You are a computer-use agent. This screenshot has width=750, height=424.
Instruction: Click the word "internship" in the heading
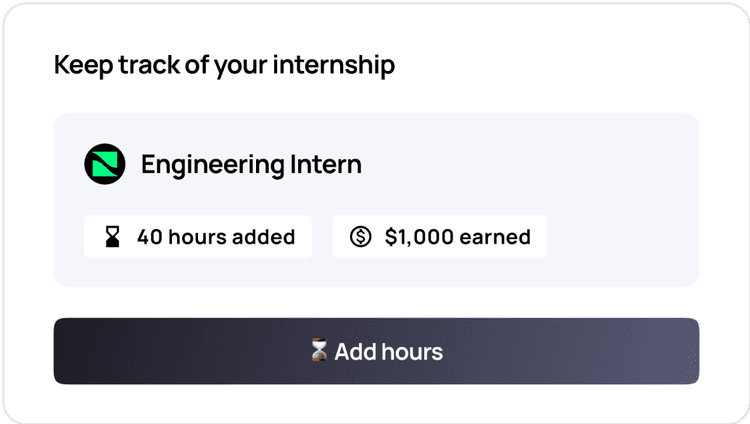pyautogui.click(x=334, y=65)
